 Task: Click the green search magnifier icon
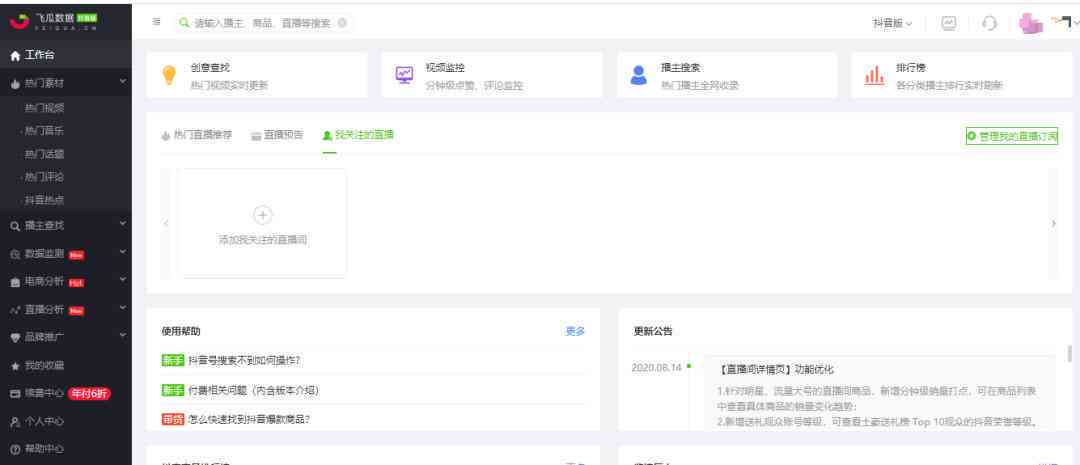click(x=184, y=23)
